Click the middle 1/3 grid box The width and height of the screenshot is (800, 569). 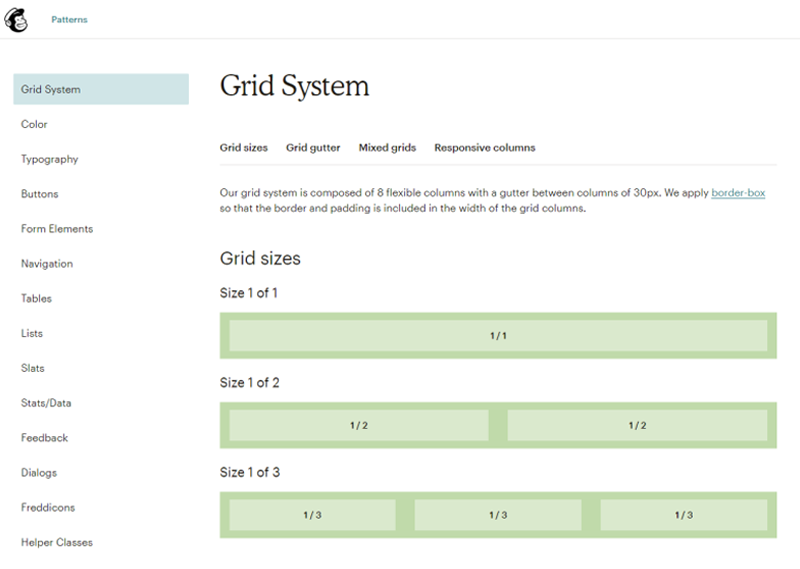click(x=498, y=515)
